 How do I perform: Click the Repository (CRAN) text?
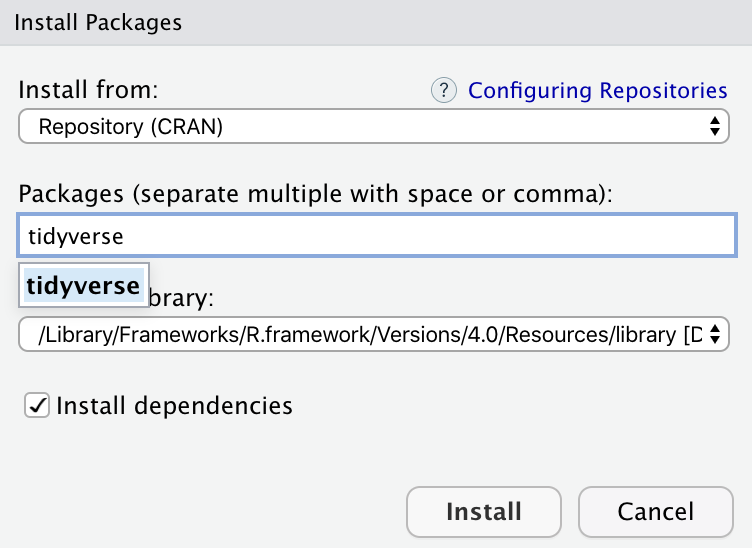[x=130, y=127]
